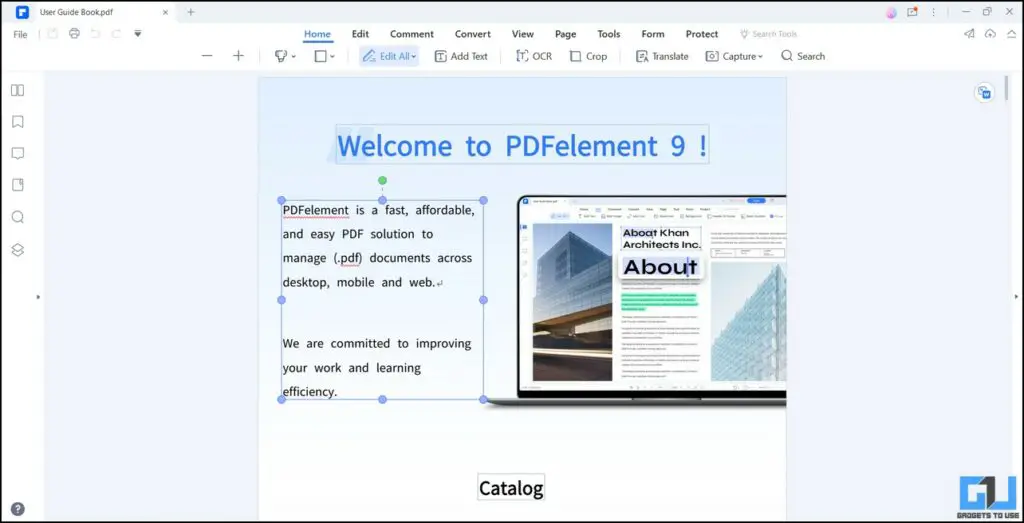Select the Crop tool
Viewport: 1024px width, 523px height.
588,56
